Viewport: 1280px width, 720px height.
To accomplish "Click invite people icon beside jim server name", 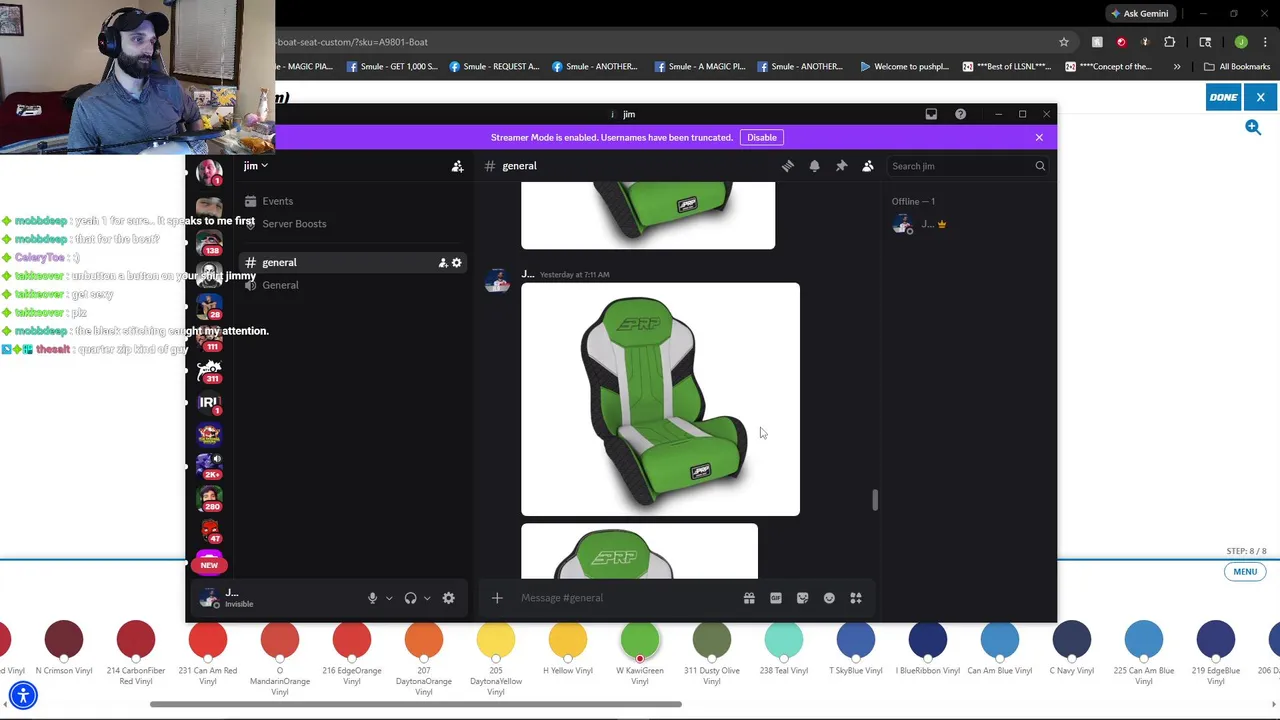I will point(457,166).
